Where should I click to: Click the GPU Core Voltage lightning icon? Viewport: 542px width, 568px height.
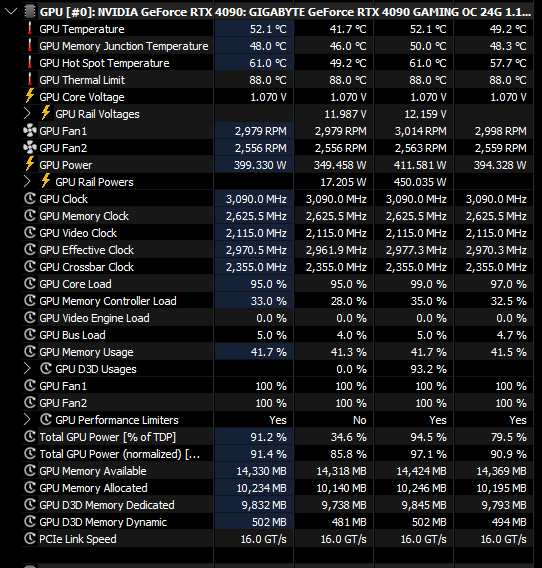[30, 96]
